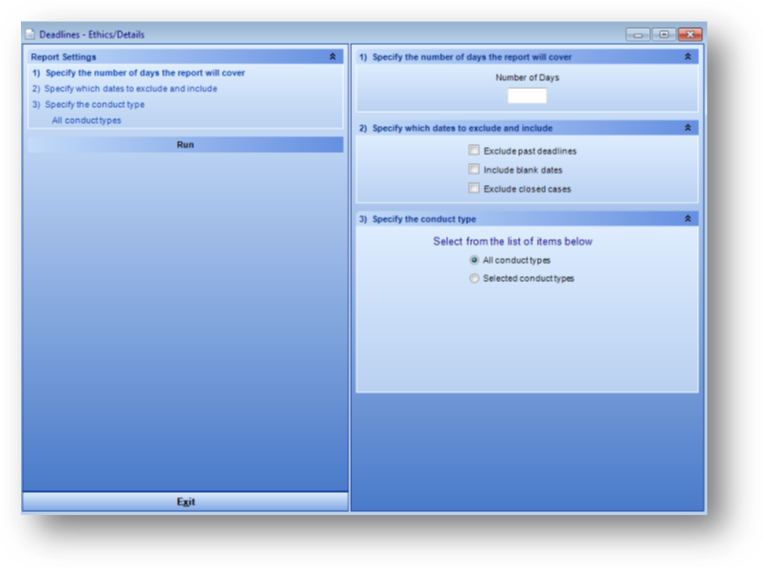The height and width of the screenshot is (569, 763).
Task: Click the document icon in the title bar
Action: tap(30, 34)
